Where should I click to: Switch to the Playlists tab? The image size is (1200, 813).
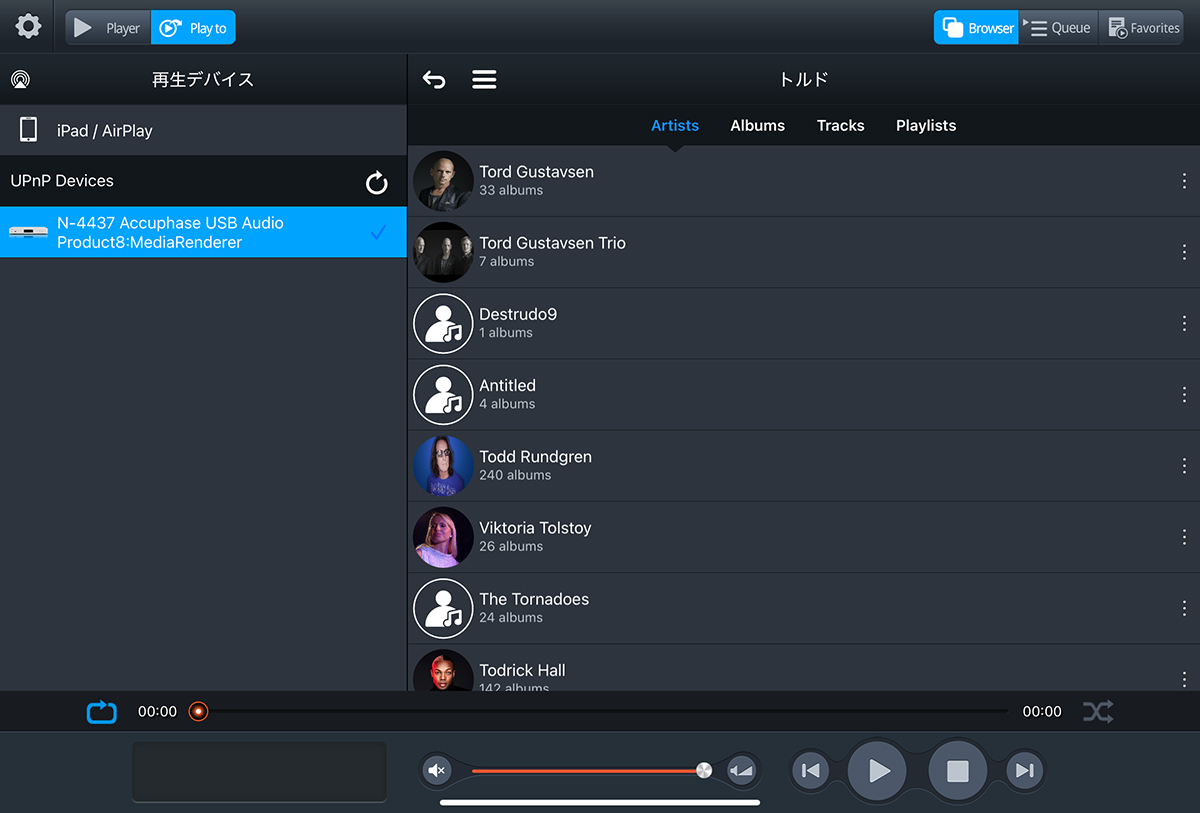[925, 126]
